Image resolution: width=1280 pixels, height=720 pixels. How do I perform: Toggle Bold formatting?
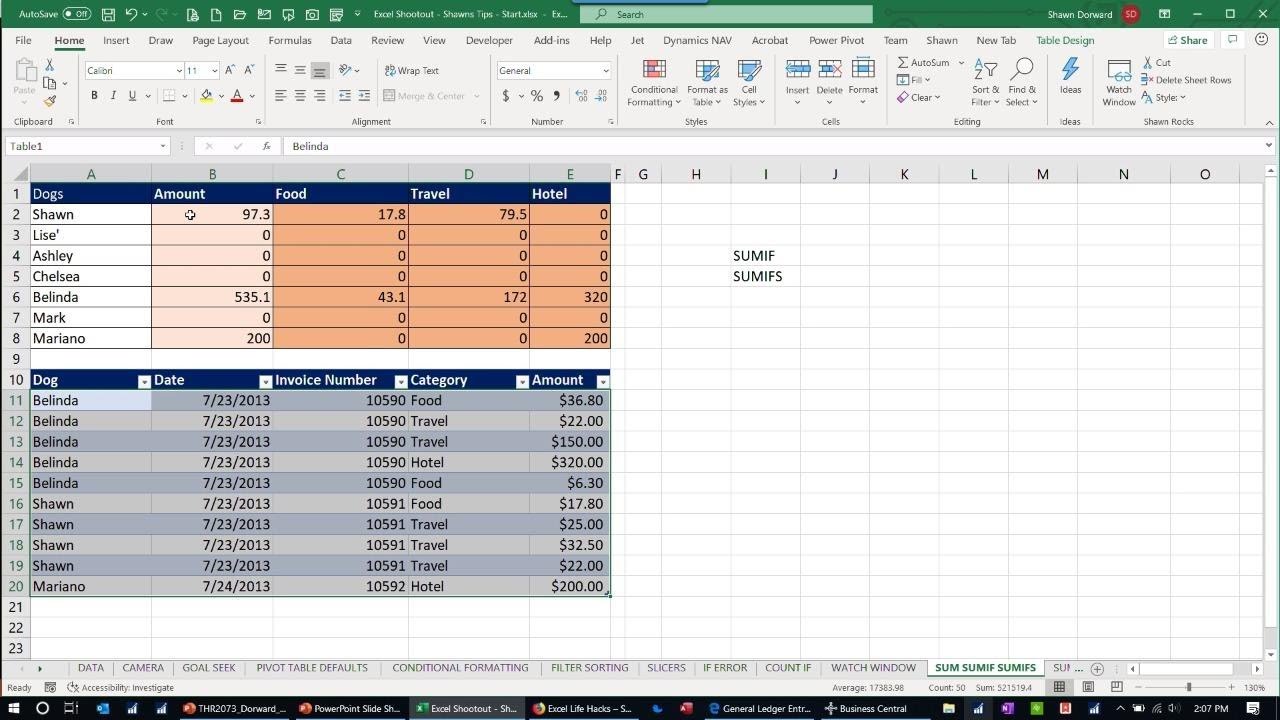94,96
